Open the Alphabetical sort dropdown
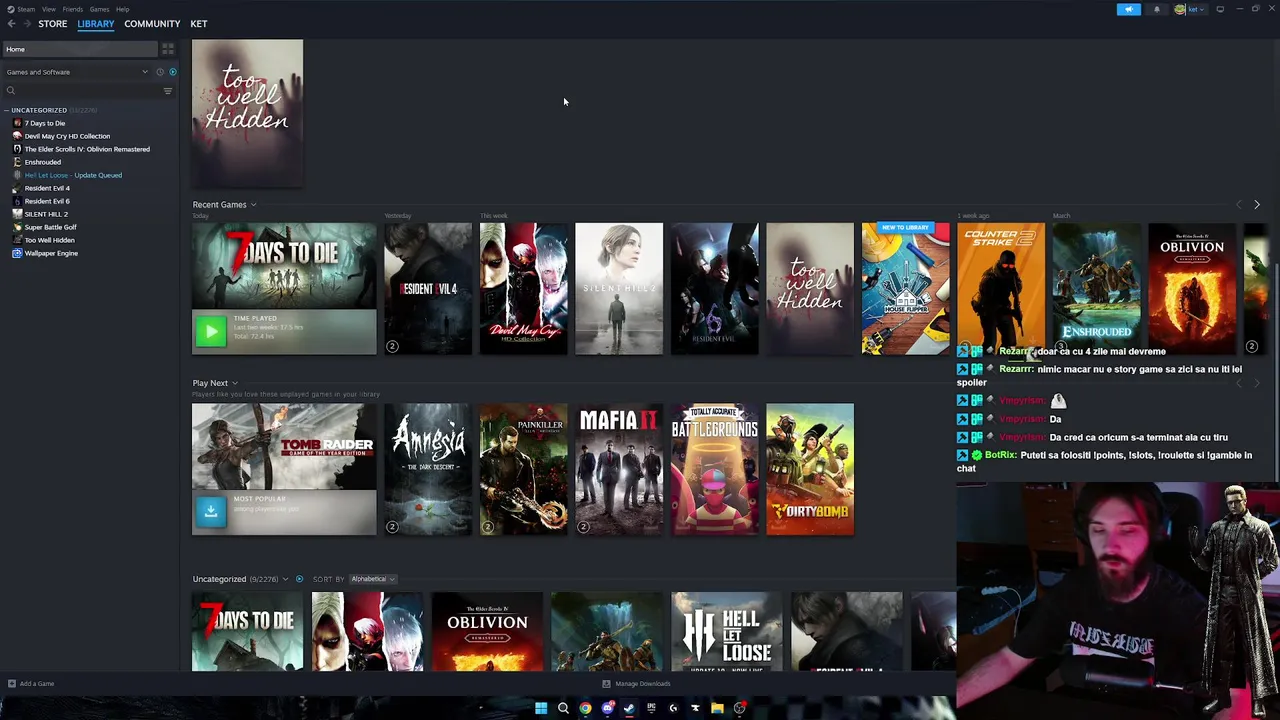The height and width of the screenshot is (720, 1280). tap(372, 579)
